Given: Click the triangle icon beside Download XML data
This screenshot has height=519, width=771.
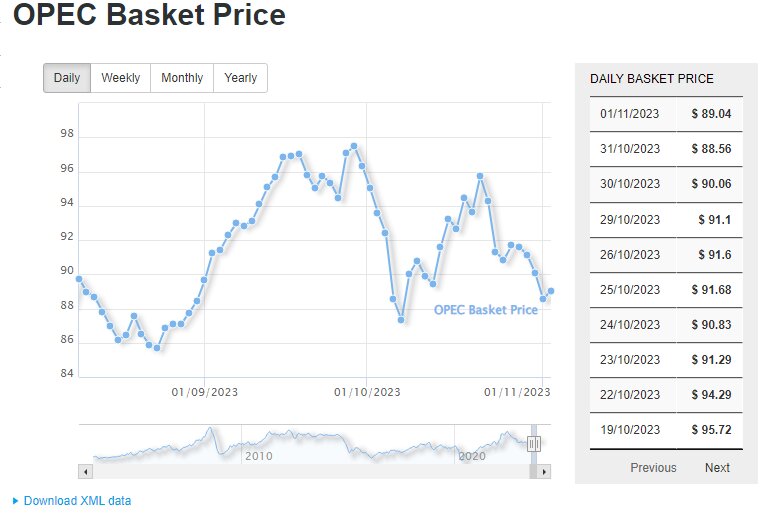Looking at the screenshot, I should coord(15,500).
